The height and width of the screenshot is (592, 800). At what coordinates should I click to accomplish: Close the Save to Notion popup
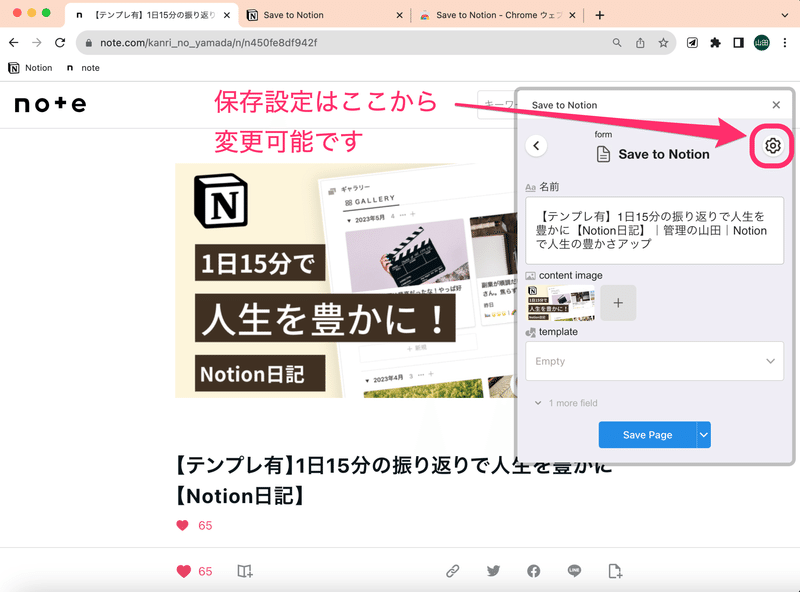tap(776, 105)
